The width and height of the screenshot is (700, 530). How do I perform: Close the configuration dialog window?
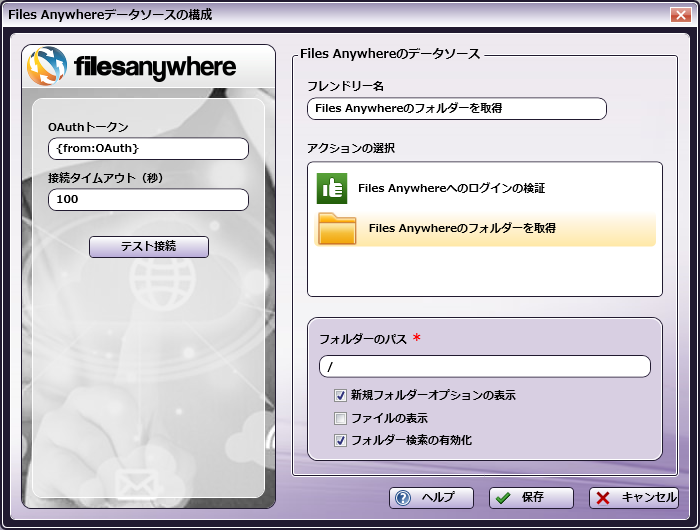point(681,15)
